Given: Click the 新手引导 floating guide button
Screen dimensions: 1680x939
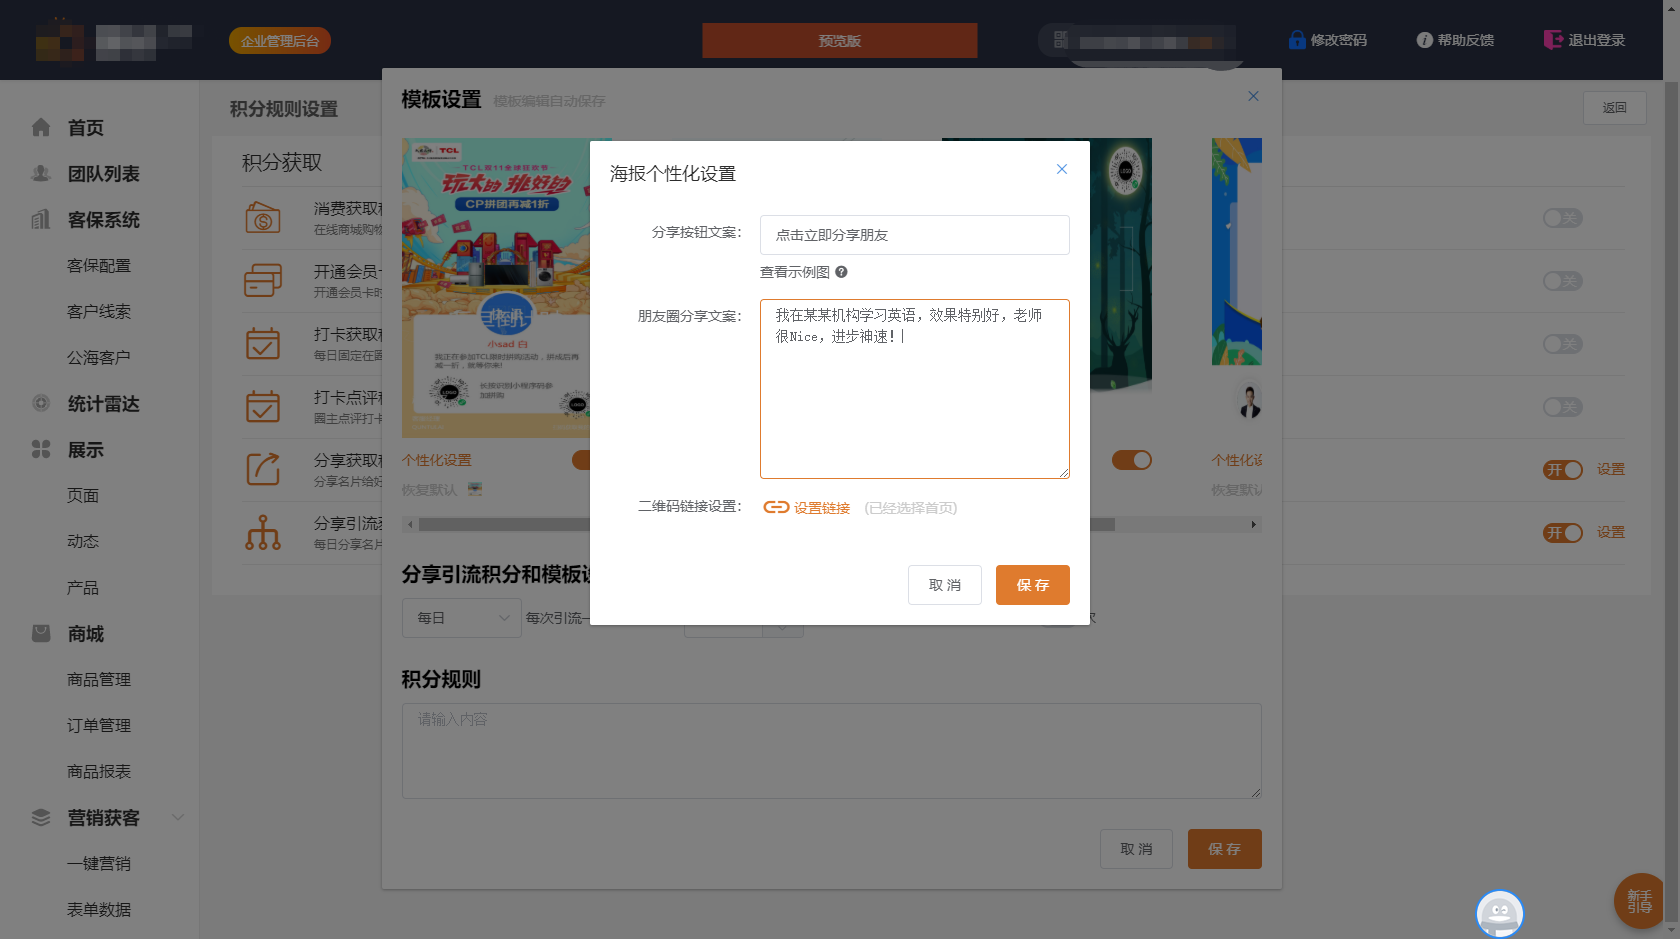Looking at the screenshot, I should tap(1638, 901).
